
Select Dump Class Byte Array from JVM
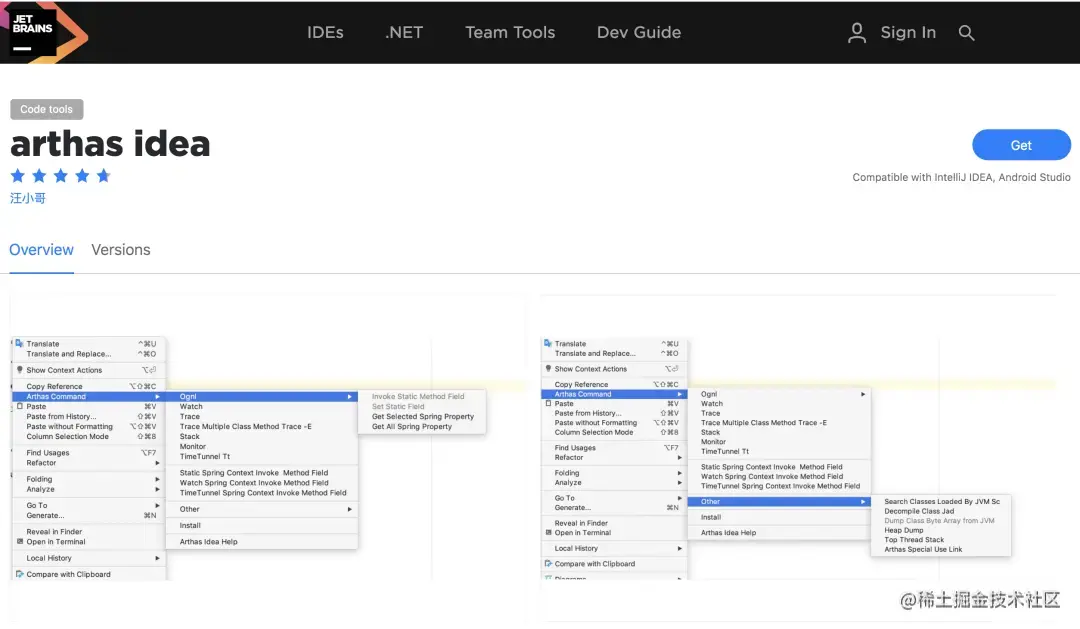[941, 521]
